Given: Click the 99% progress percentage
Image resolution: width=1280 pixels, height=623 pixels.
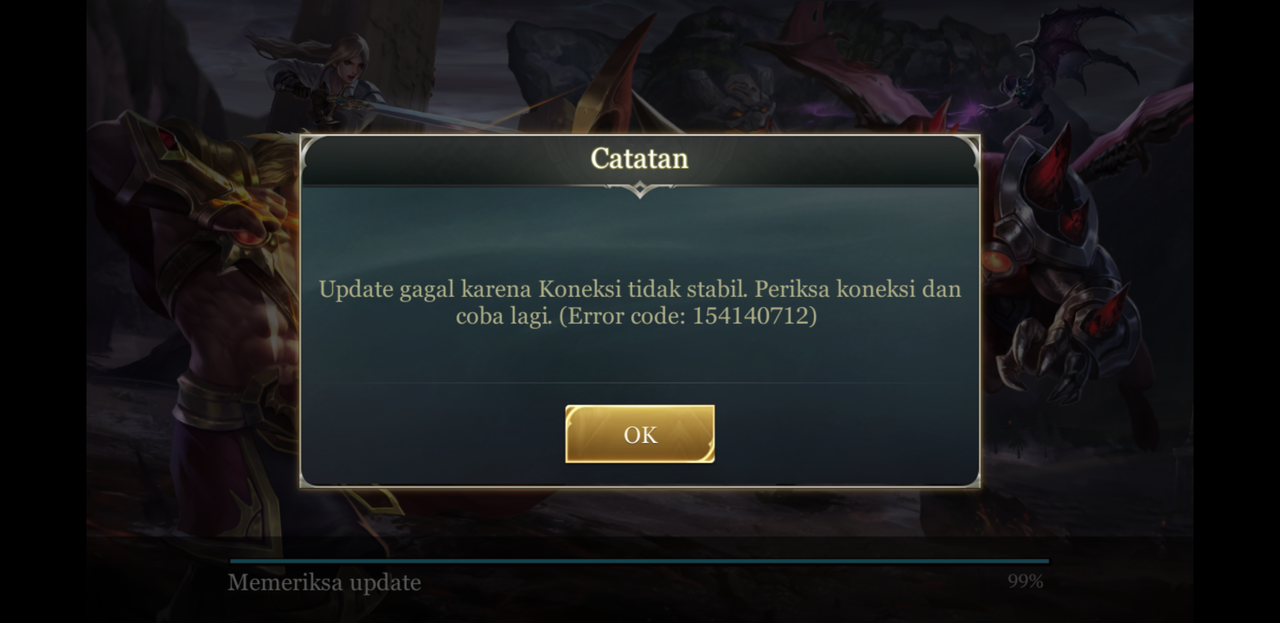Looking at the screenshot, I should [1025, 581].
